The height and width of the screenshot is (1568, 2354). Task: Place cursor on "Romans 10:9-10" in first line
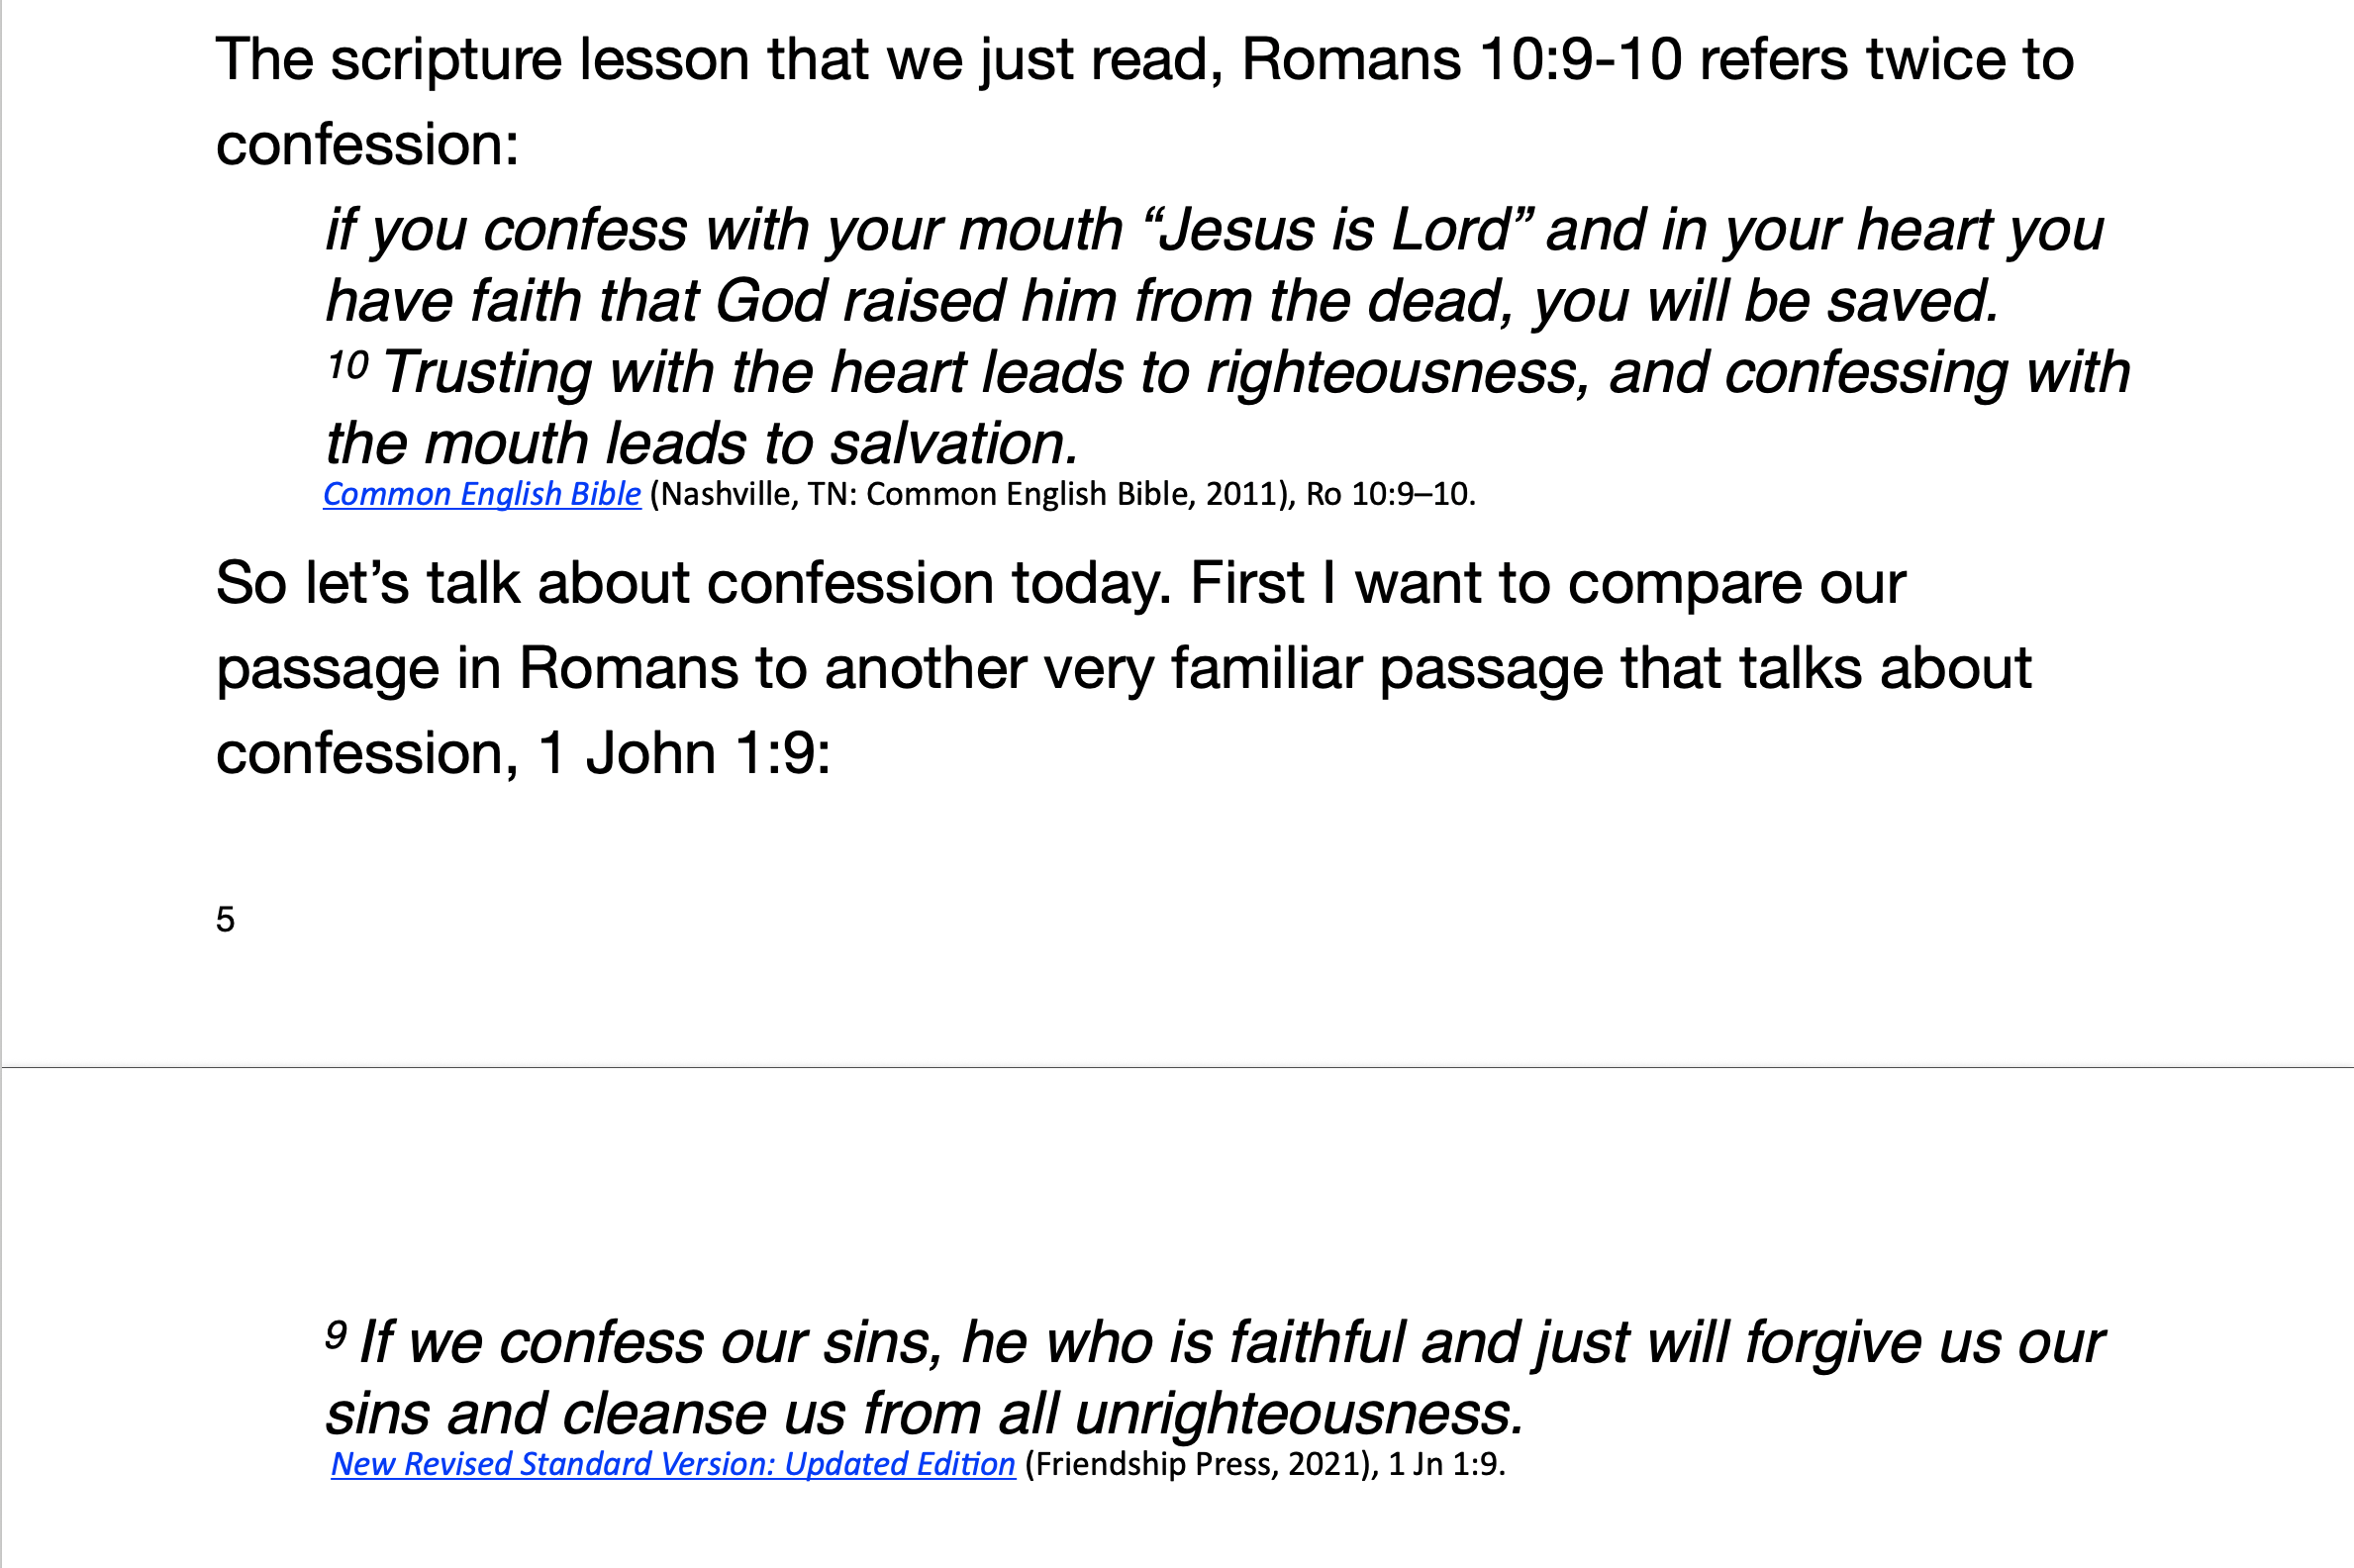(x=1461, y=60)
